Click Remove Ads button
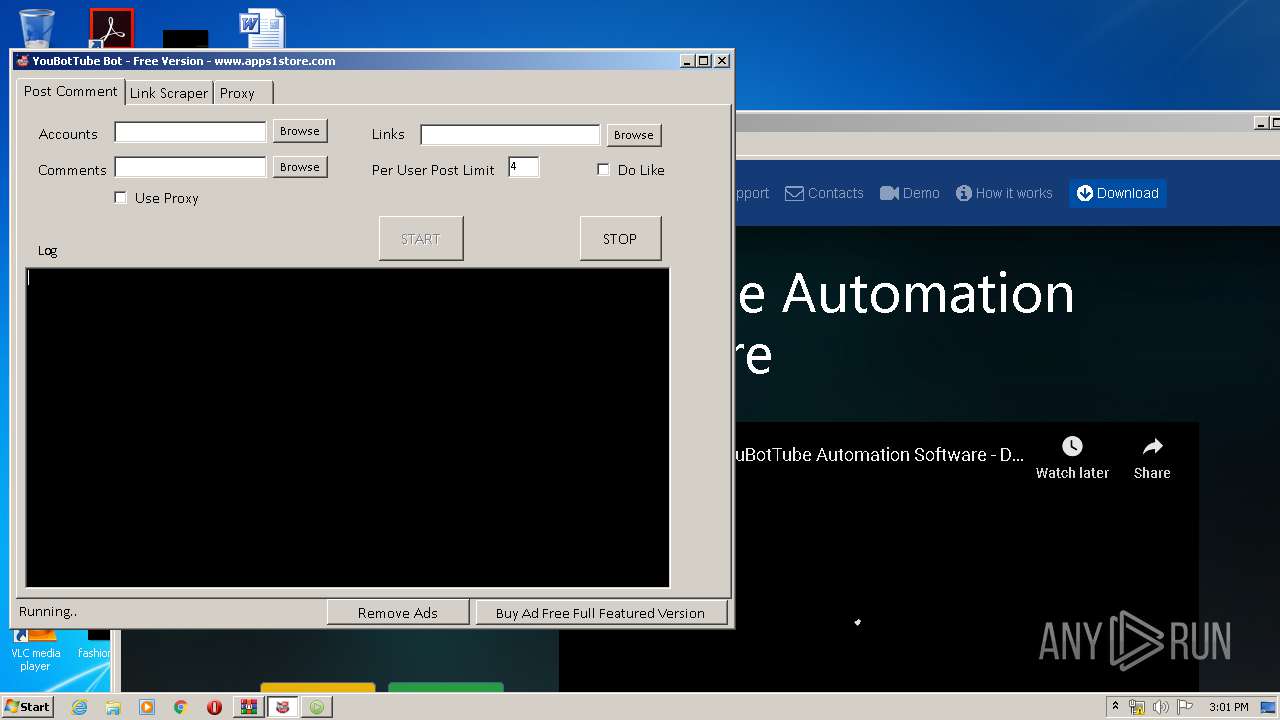This screenshot has width=1280, height=720. coord(398,613)
